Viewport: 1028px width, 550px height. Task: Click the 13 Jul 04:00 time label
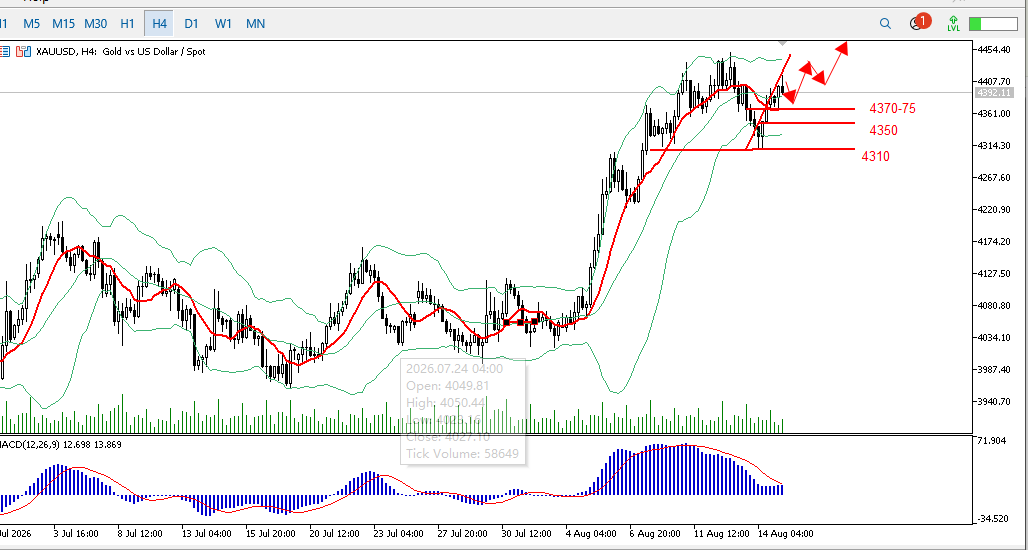tap(207, 534)
